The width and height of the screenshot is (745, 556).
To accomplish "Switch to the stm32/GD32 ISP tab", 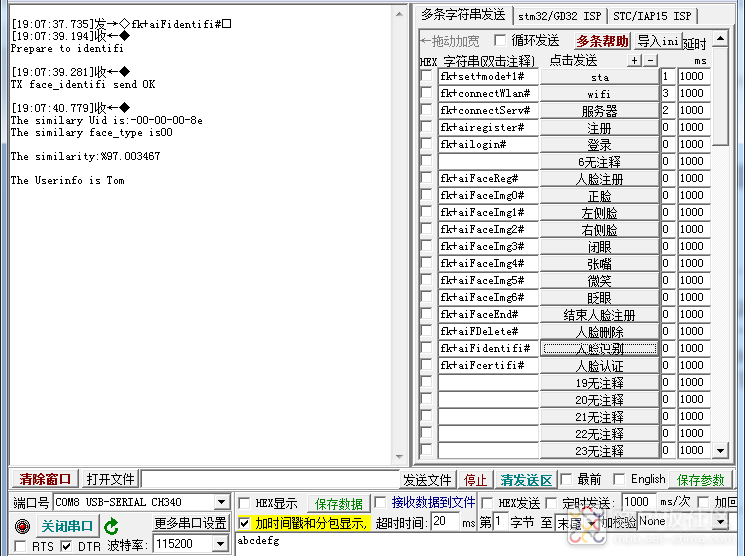I will 559,16.
